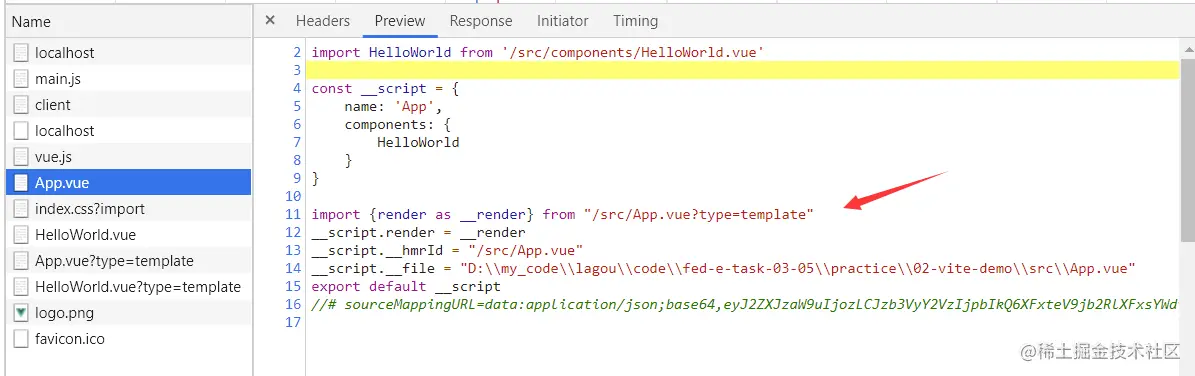Select the logo.png request

[129, 313]
